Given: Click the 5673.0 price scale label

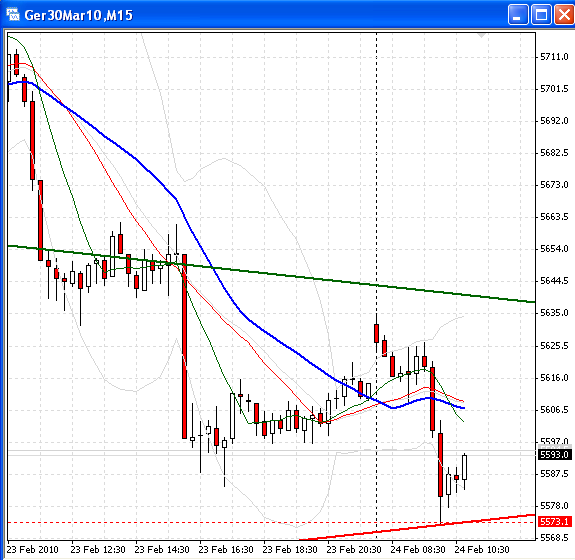Looking at the screenshot, I should point(554,184).
